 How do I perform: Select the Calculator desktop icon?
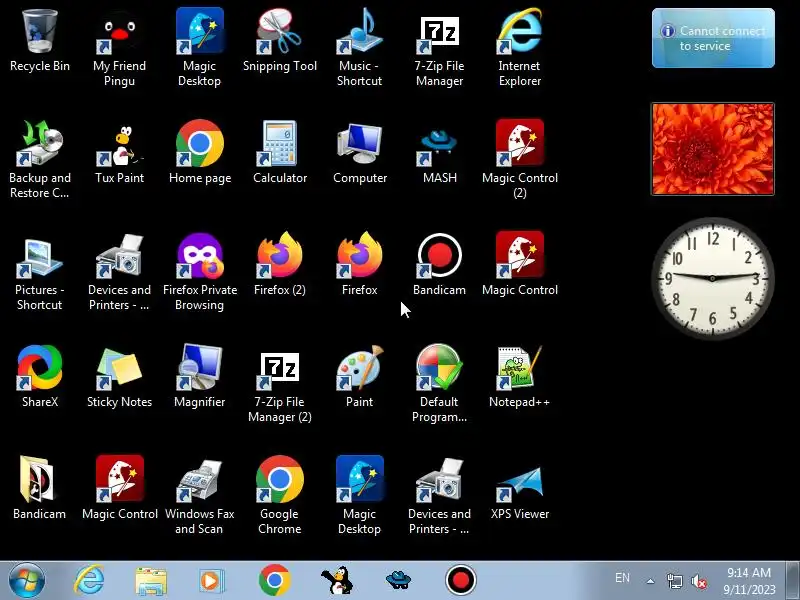tap(280, 152)
